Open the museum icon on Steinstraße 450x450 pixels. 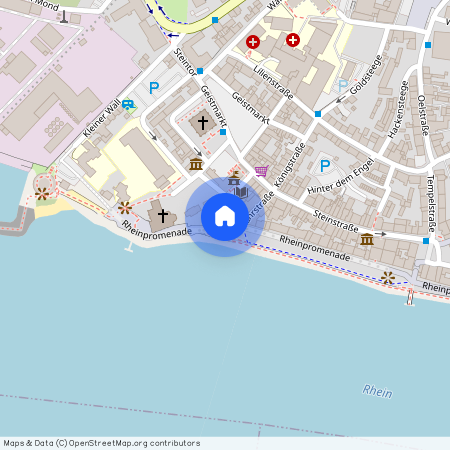pyautogui.click(x=367, y=239)
